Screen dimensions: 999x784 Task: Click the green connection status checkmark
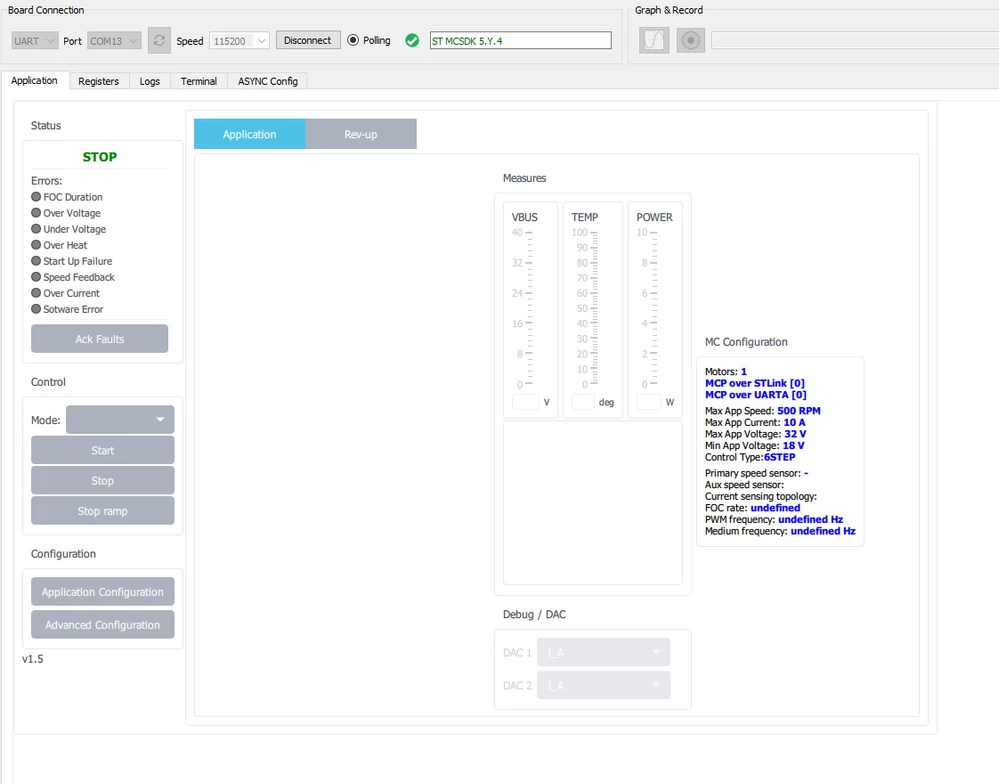[x=412, y=41]
